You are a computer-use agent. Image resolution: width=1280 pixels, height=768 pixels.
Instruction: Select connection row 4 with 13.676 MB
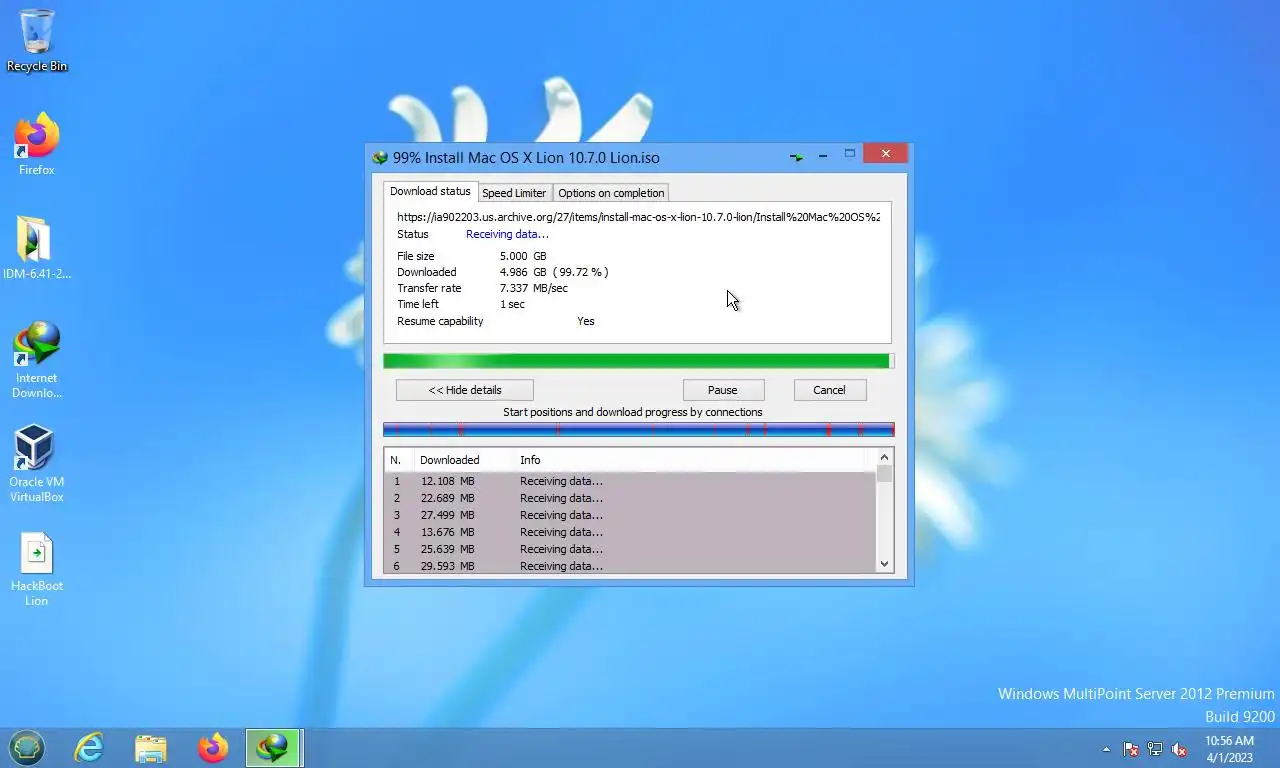click(630, 532)
